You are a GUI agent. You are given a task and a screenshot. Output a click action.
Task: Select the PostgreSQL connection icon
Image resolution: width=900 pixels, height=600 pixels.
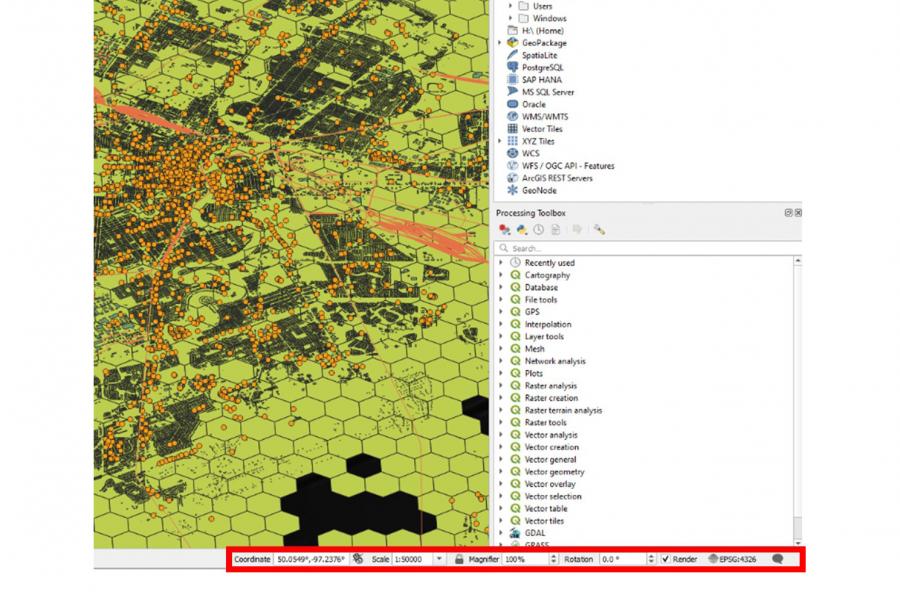pyautogui.click(x=511, y=68)
